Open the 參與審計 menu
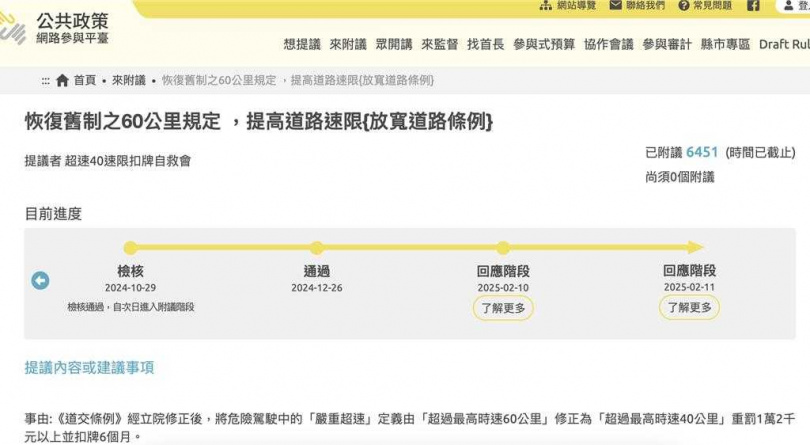810x445 pixels. 667,44
